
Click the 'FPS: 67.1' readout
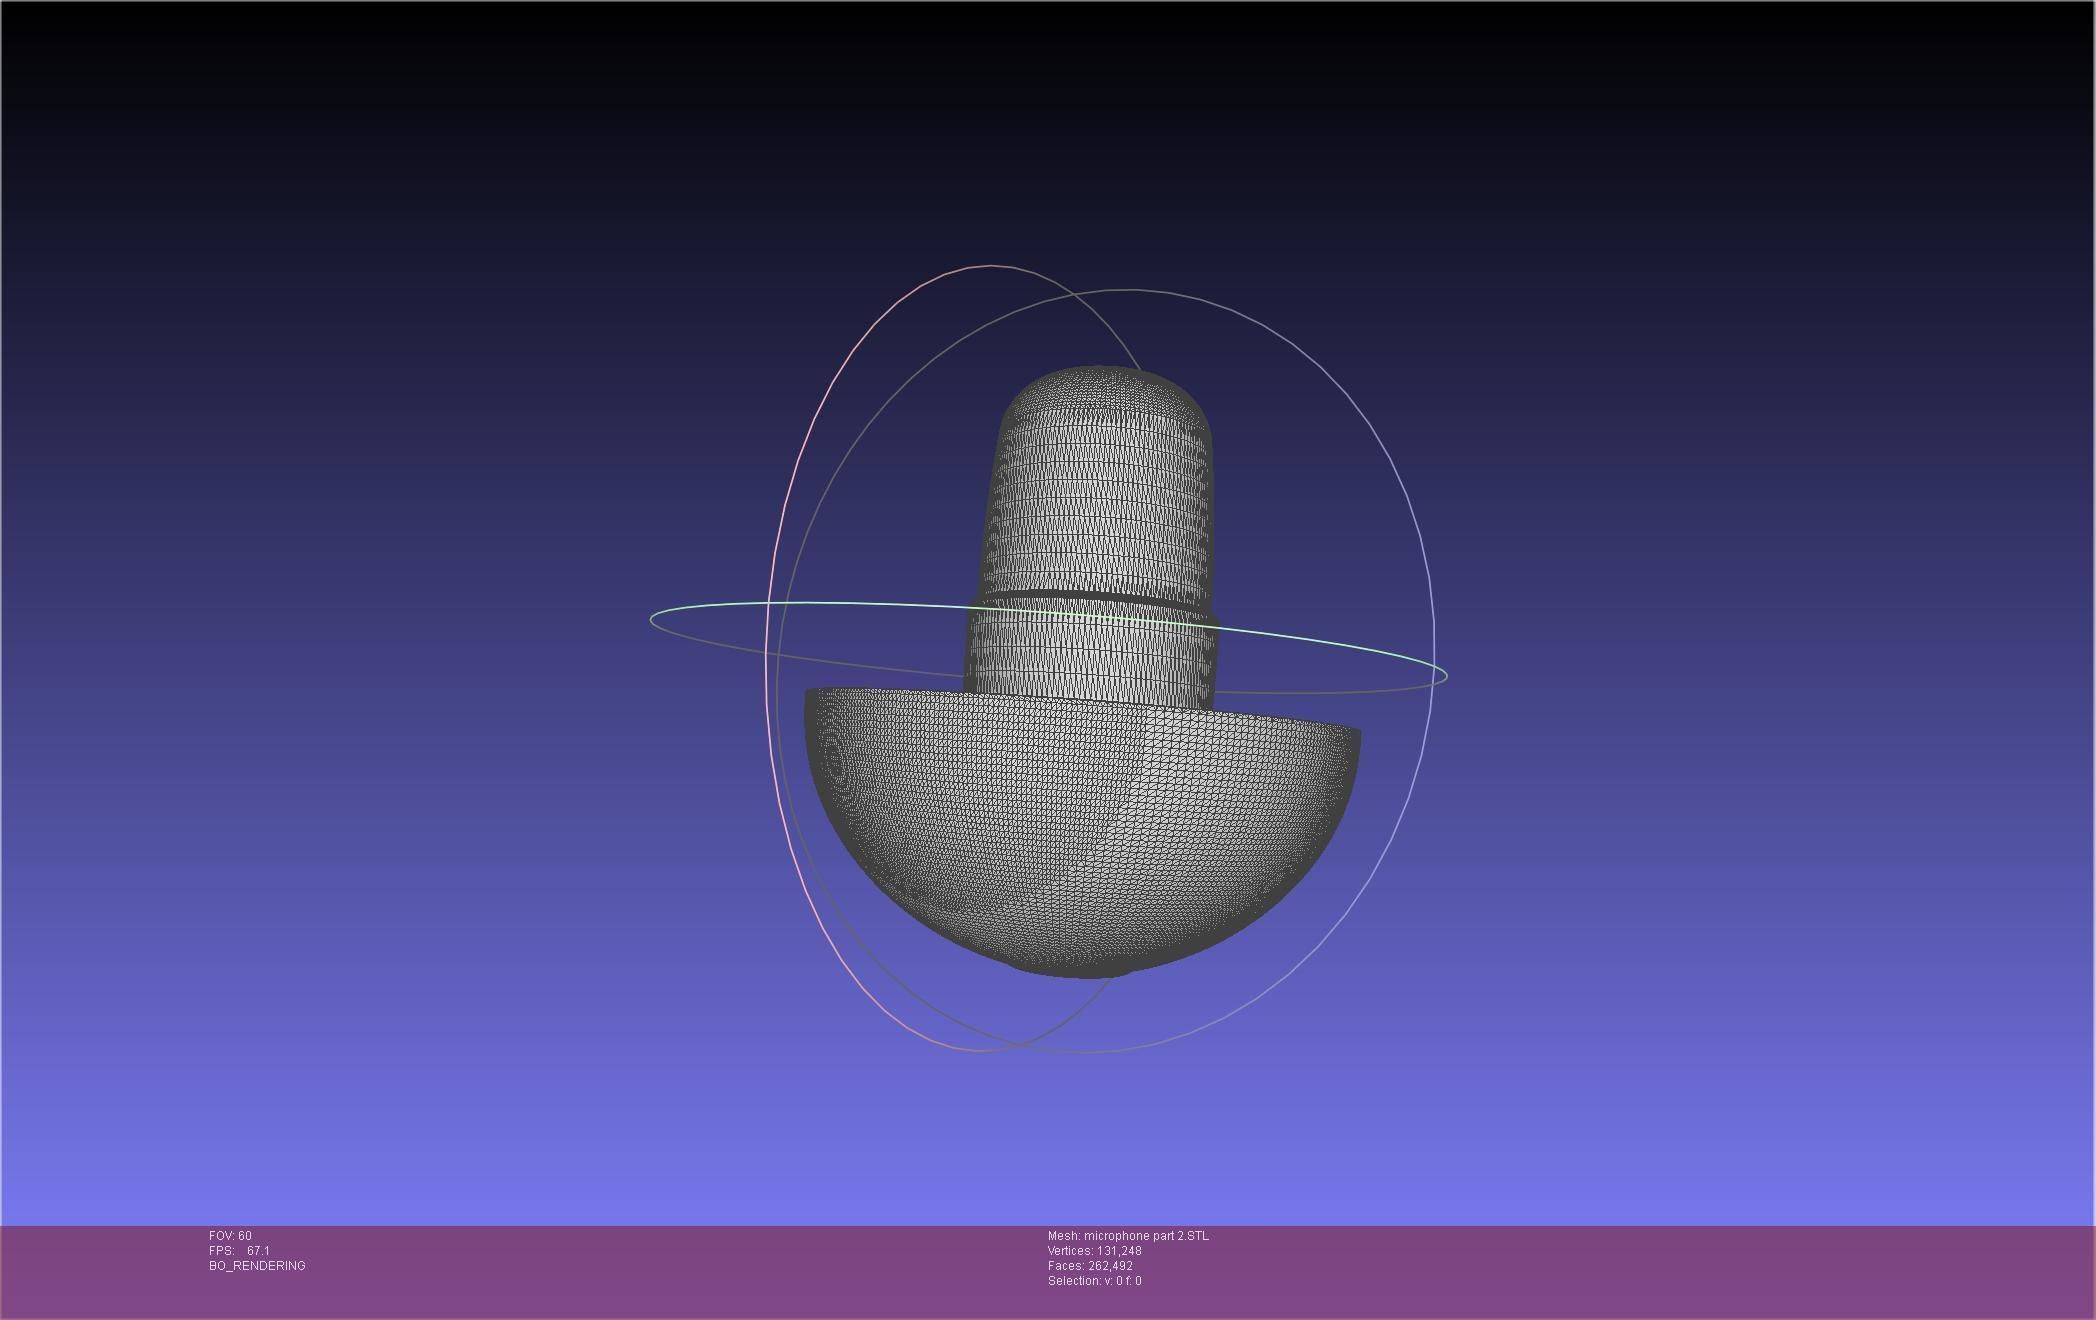(x=239, y=1251)
